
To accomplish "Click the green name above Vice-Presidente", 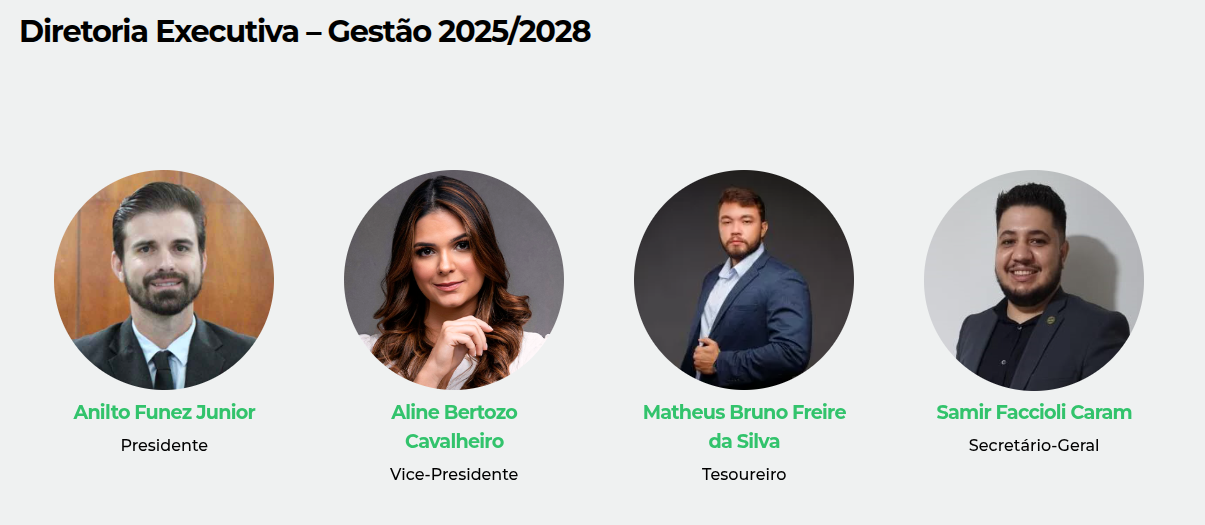I will pyautogui.click(x=454, y=426).
